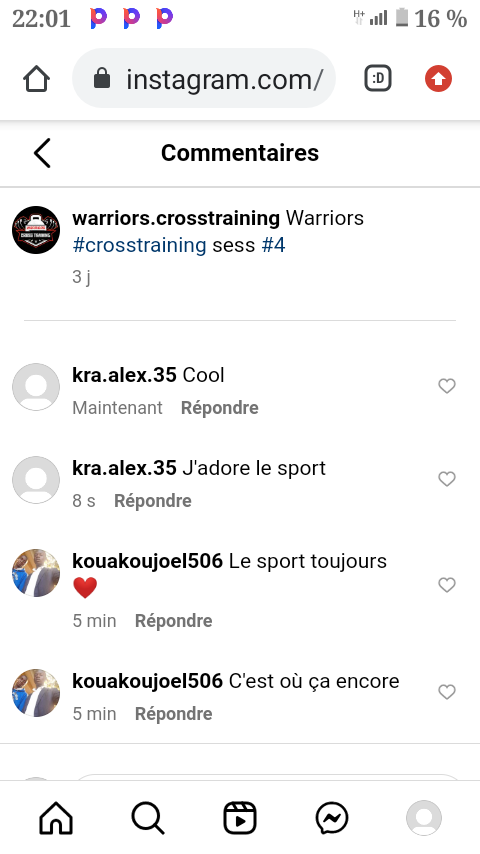480x854 pixels.
Task: Open the browser tabs switcher
Action: 378,79
